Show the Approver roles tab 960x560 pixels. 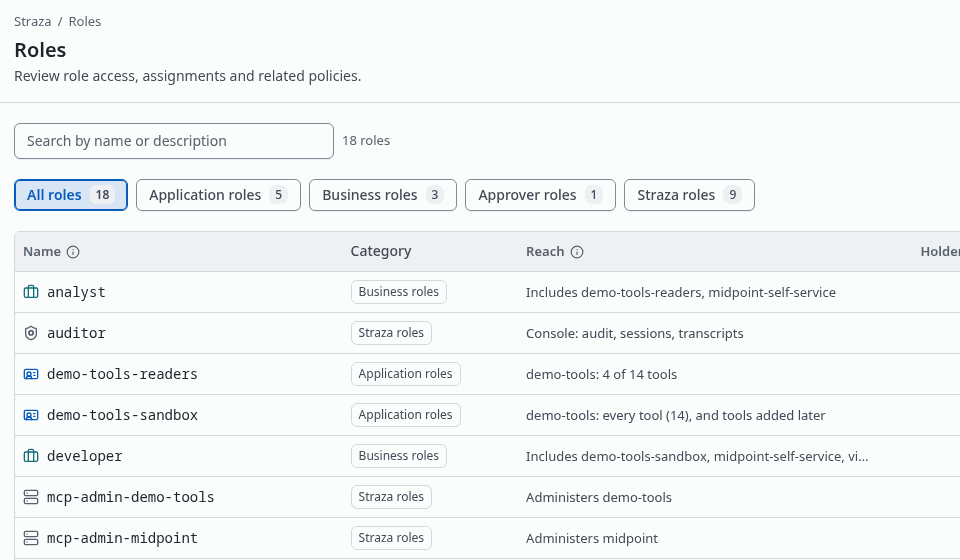tap(540, 195)
